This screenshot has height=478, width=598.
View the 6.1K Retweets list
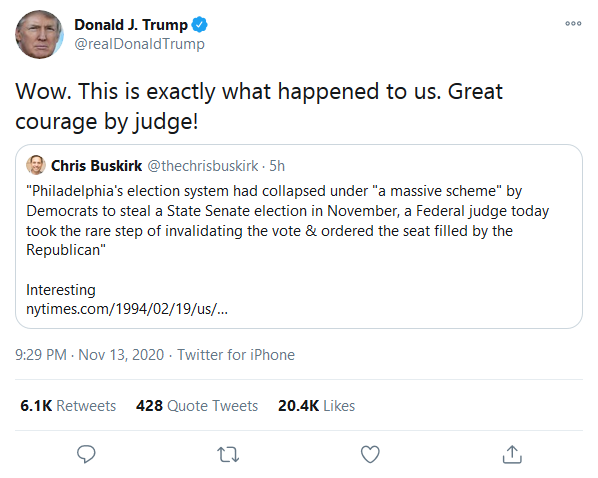coord(68,406)
